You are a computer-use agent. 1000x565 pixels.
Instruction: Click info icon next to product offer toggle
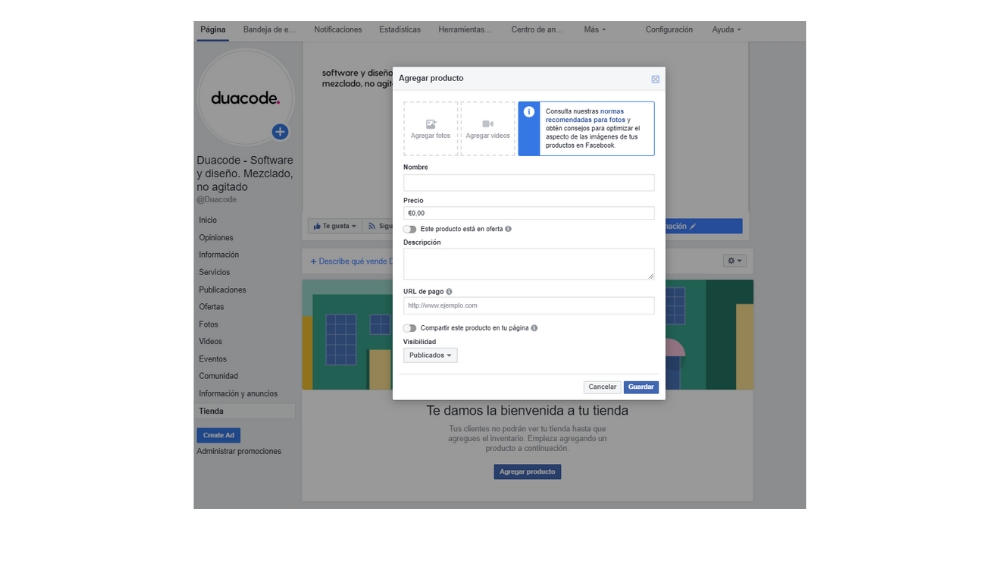click(508, 229)
